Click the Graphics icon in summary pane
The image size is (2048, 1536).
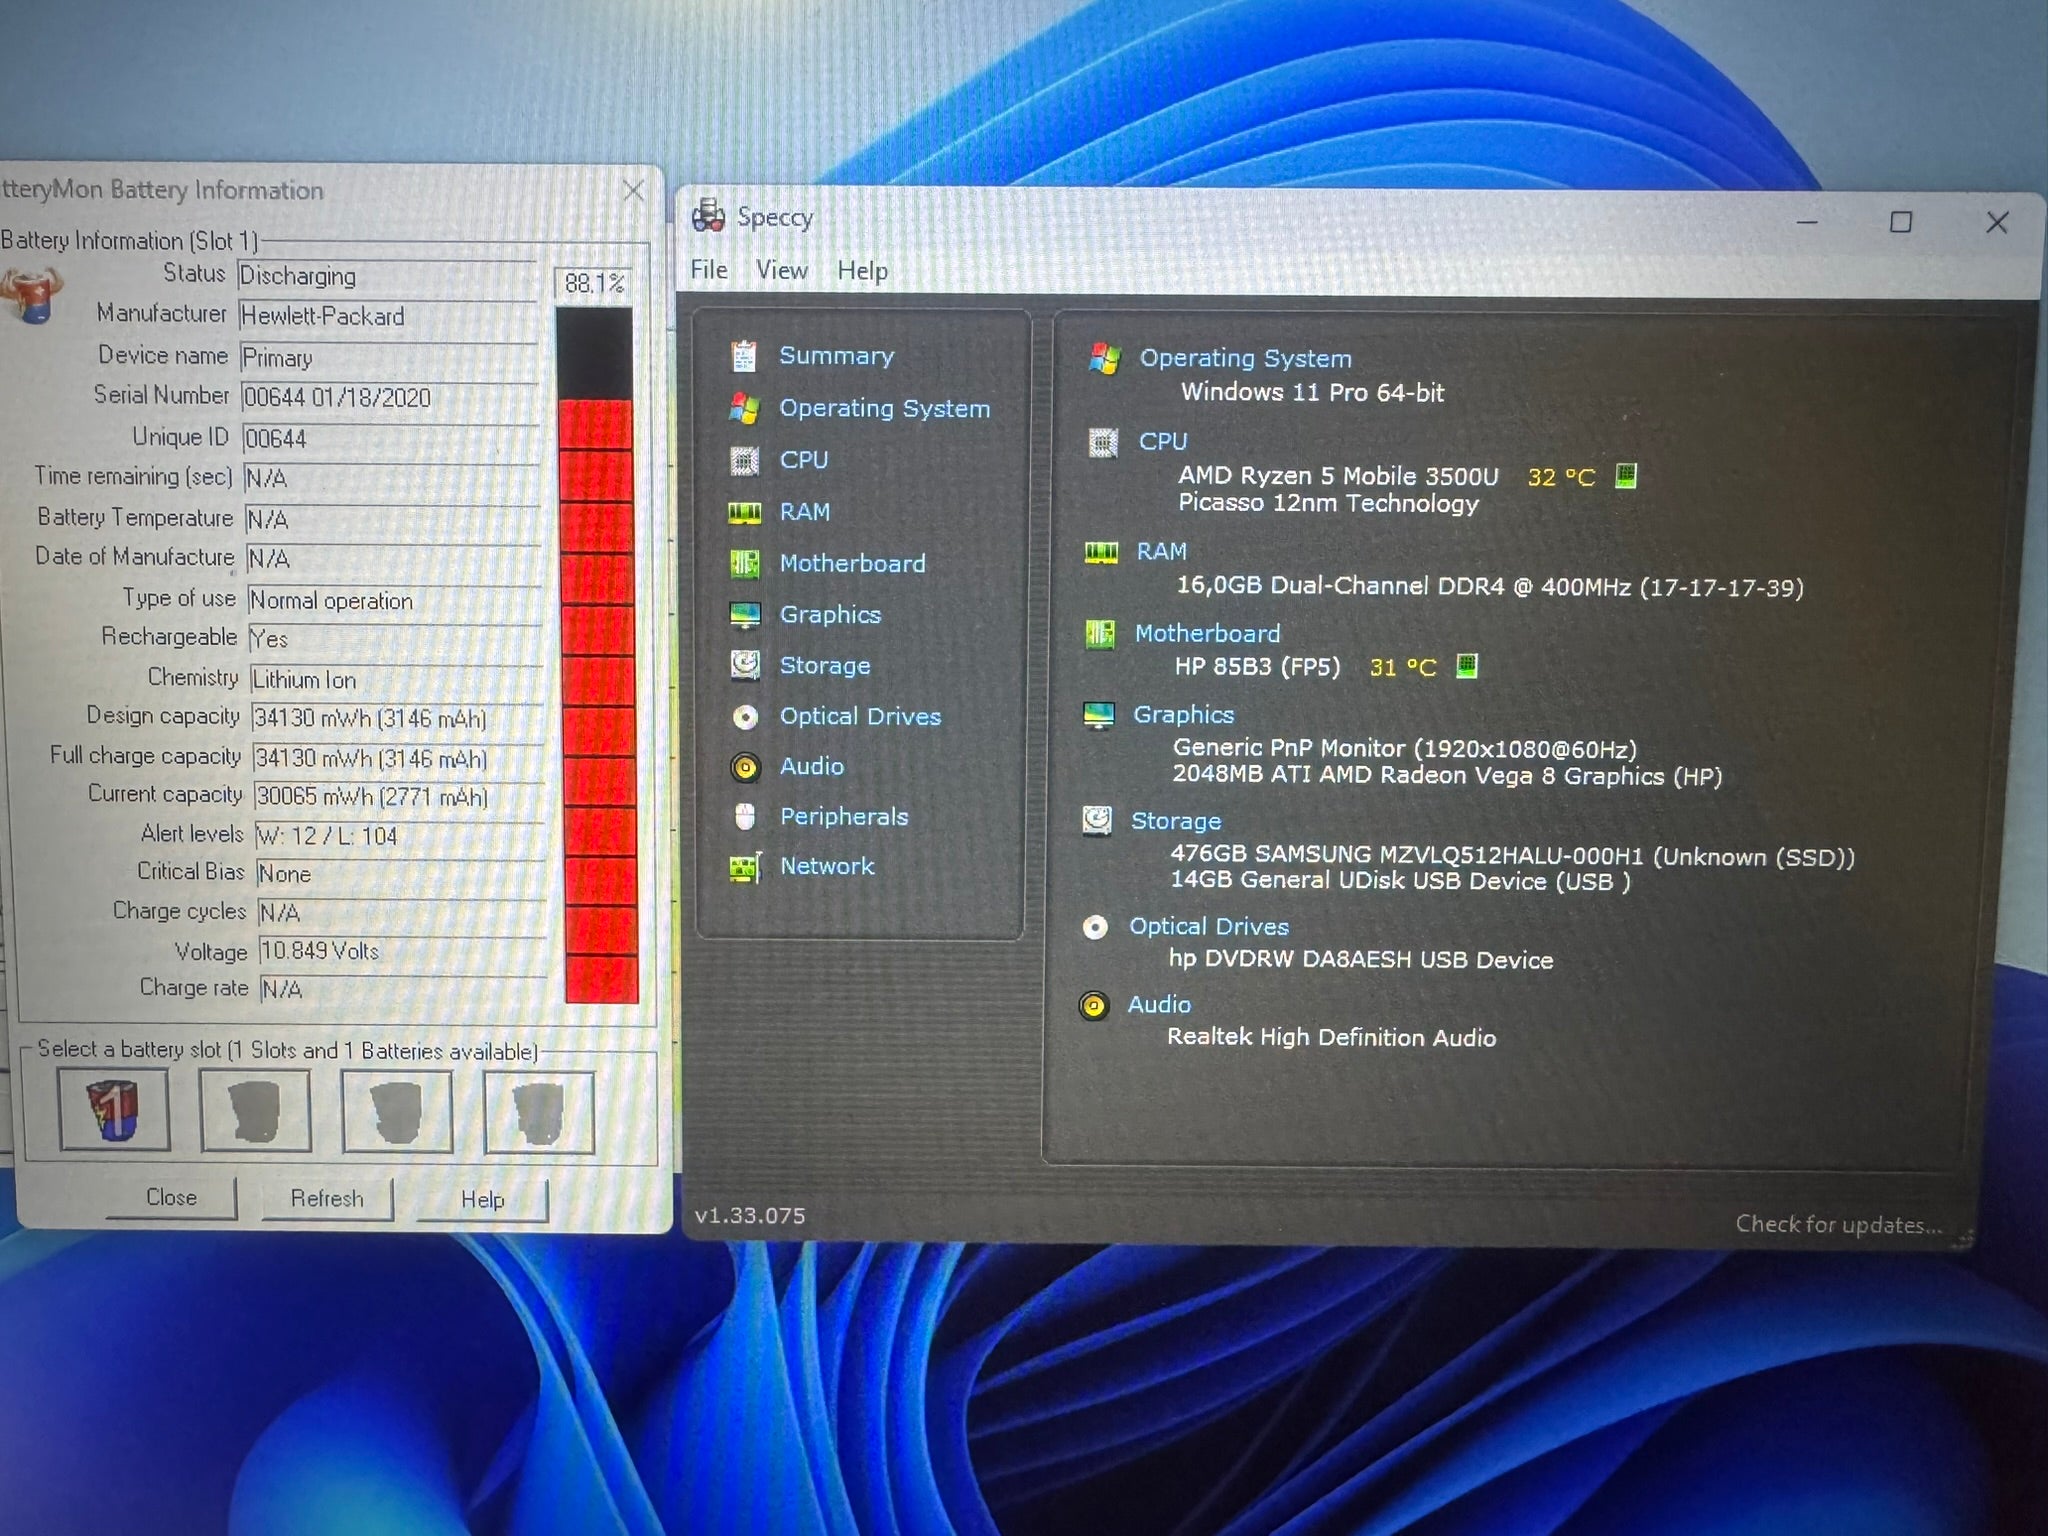pyautogui.click(x=1098, y=715)
